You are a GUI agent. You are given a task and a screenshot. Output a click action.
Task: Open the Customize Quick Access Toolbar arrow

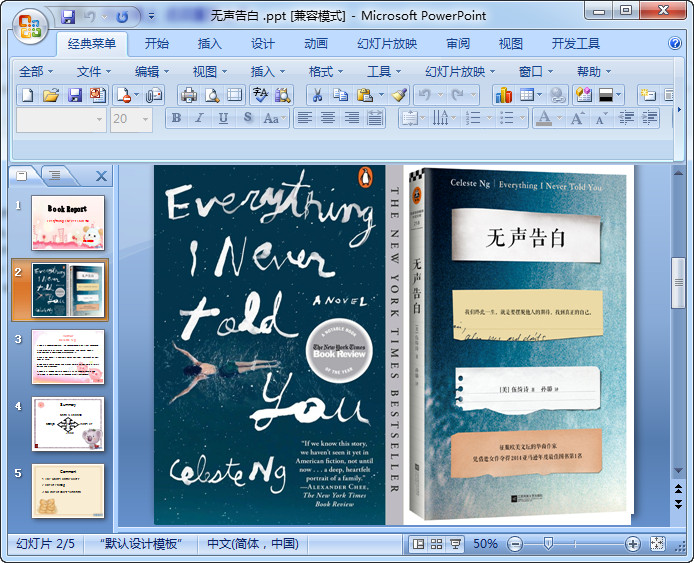click(x=151, y=16)
